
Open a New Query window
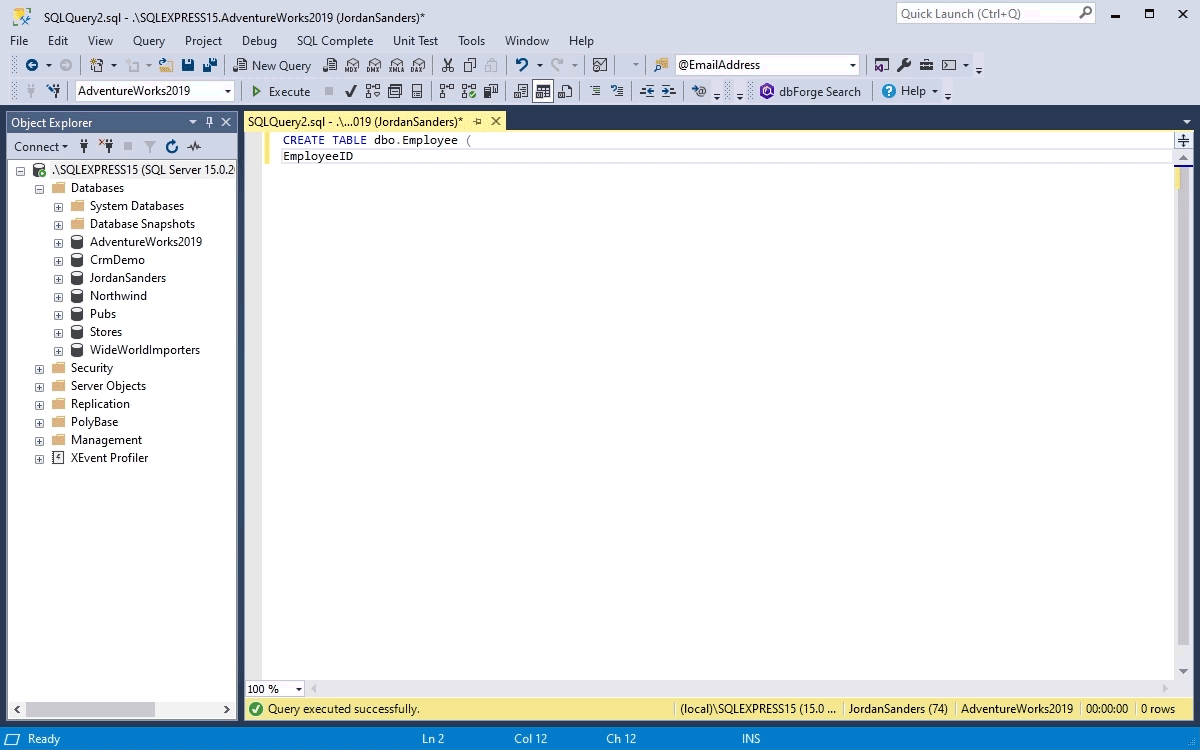272,65
